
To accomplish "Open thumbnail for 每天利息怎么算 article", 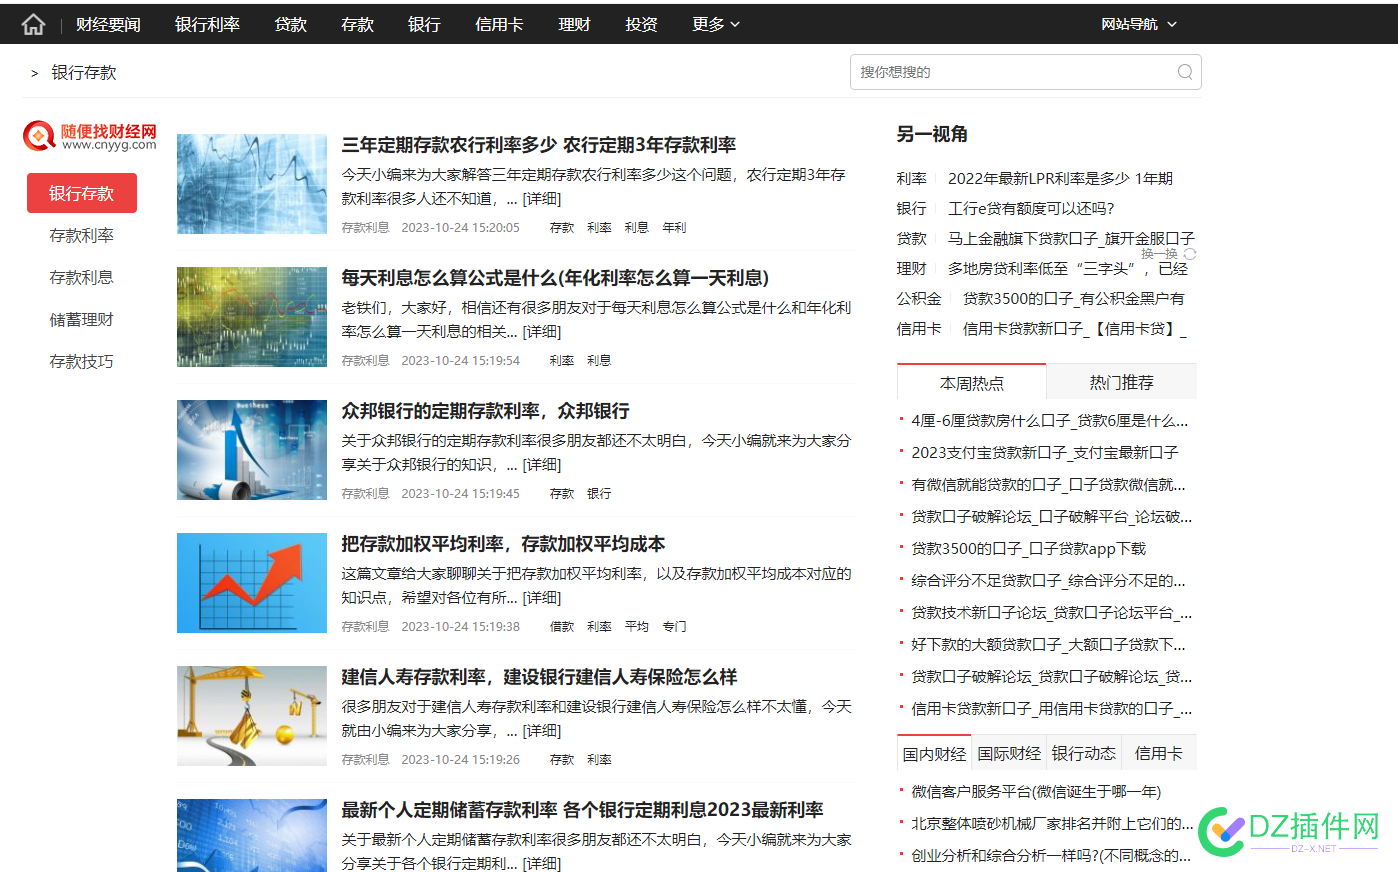I will [252, 317].
